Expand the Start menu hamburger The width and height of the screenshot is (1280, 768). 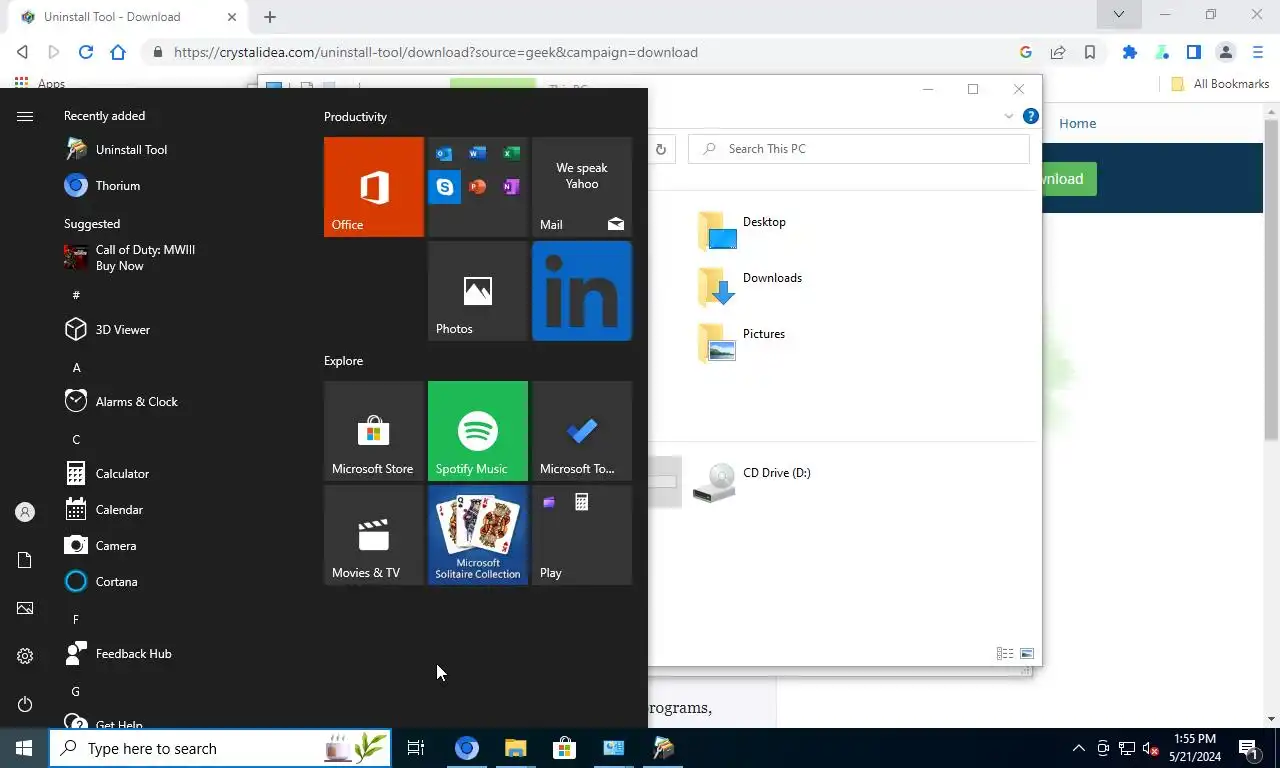click(25, 117)
